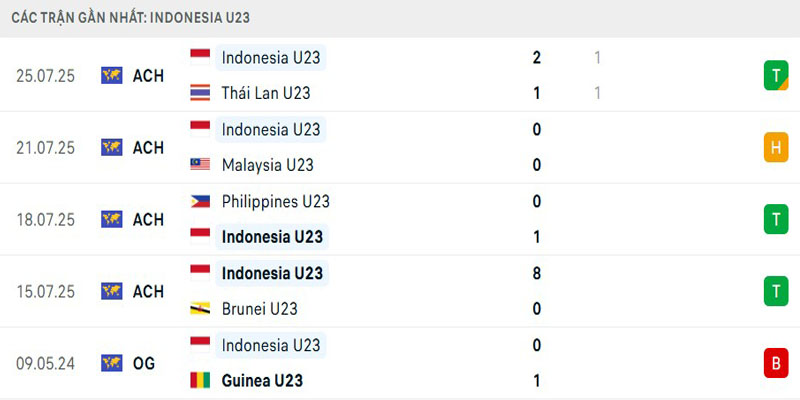The width and height of the screenshot is (800, 400).
Task: Click the ACH competition label for 18.07.25
Action: pyautogui.click(x=148, y=219)
